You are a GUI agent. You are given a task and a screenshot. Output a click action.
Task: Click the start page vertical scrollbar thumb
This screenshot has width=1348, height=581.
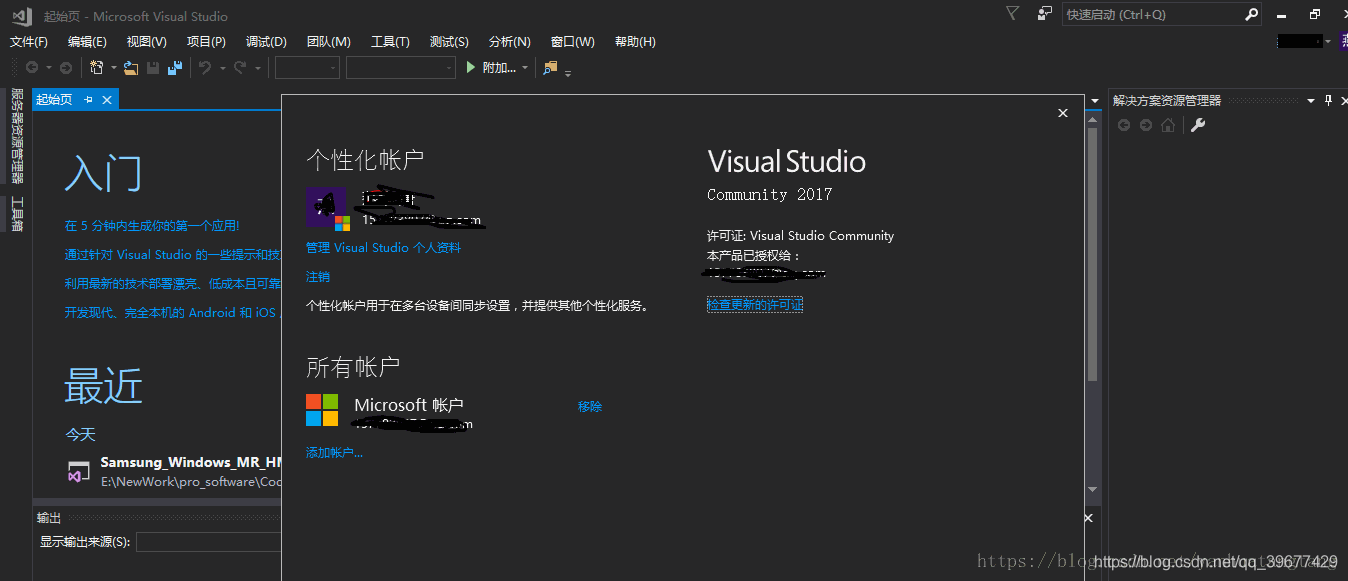(x=1093, y=254)
